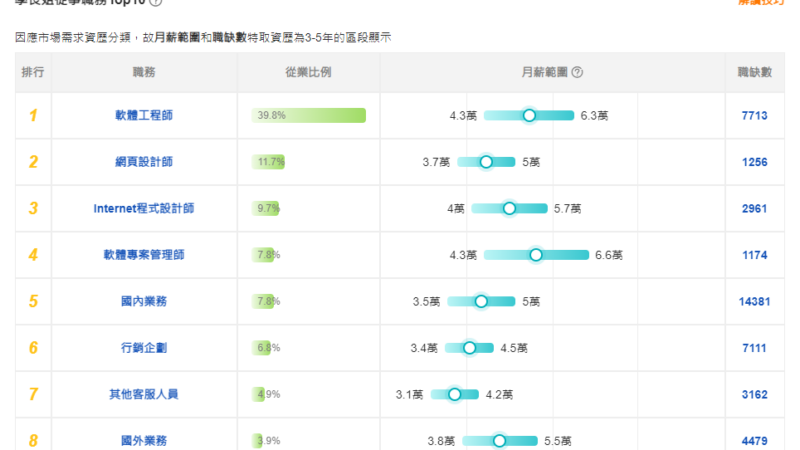Click the 39.8% employment ratio bar

308,116
